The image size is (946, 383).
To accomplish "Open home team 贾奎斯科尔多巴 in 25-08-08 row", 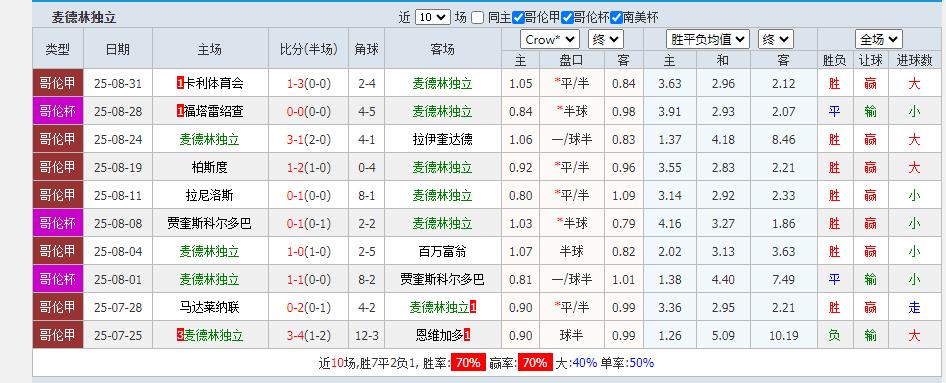I will click(209, 223).
